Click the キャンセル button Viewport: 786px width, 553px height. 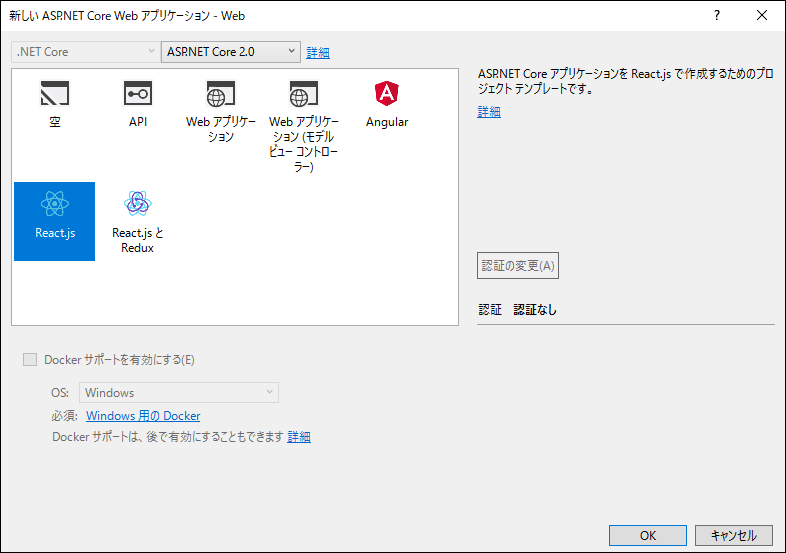coord(734,535)
